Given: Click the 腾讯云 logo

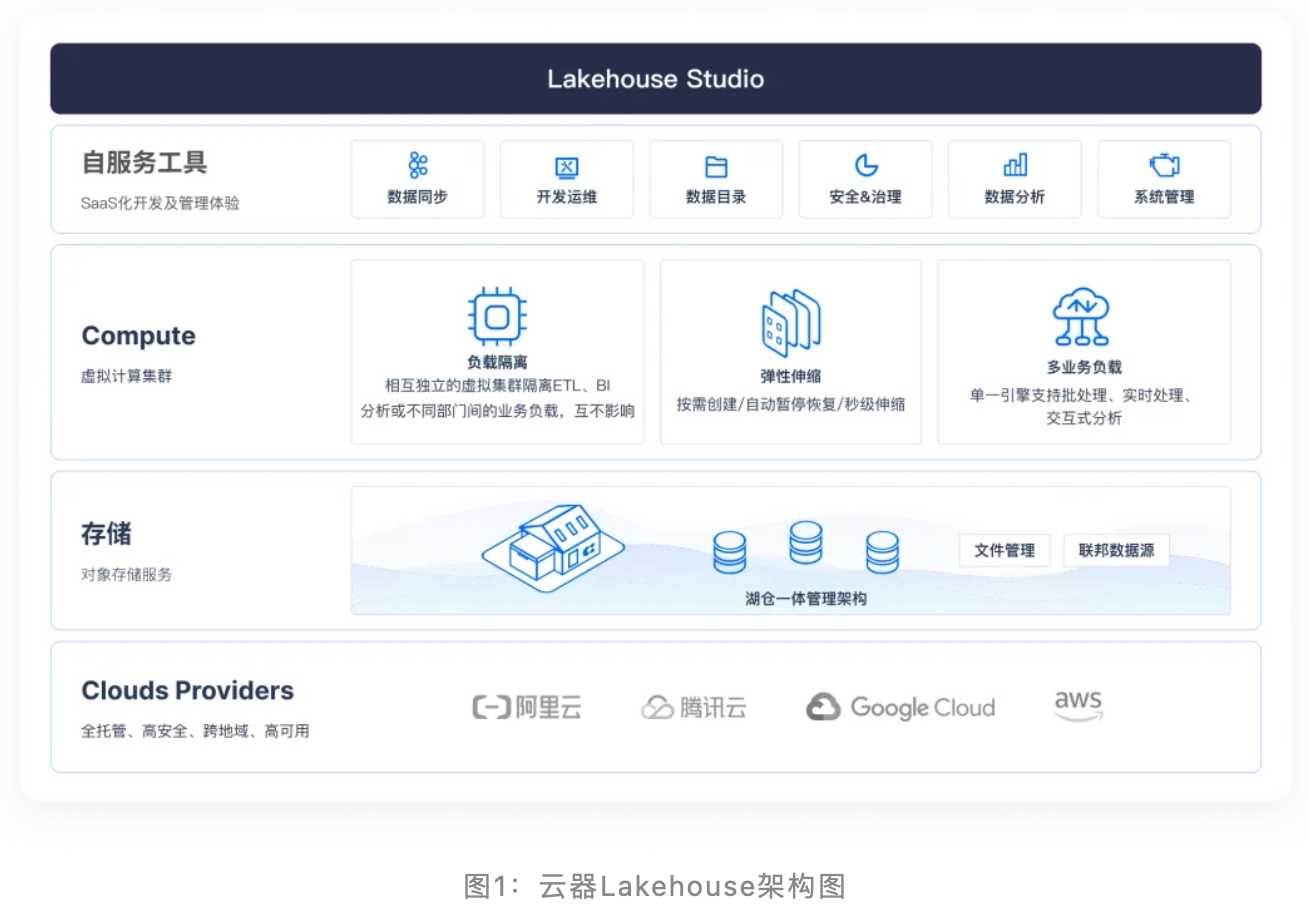Looking at the screenshot, I should (x=694, y=708).
